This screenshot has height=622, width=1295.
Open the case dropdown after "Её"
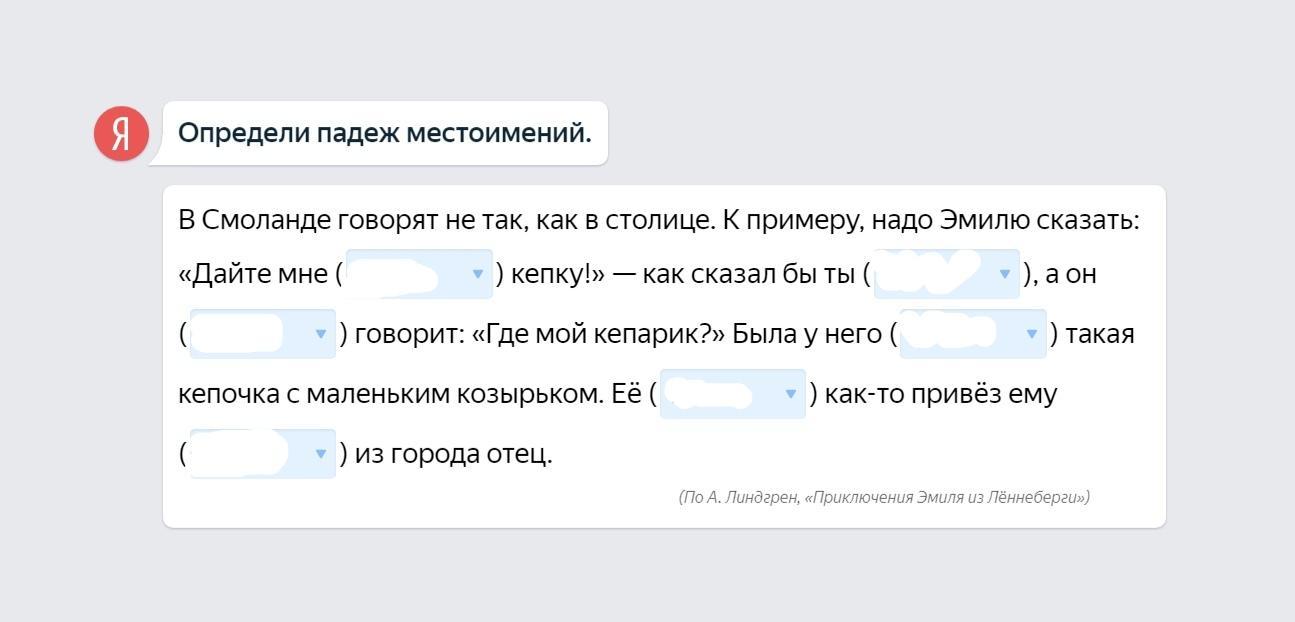pos(731,394)
